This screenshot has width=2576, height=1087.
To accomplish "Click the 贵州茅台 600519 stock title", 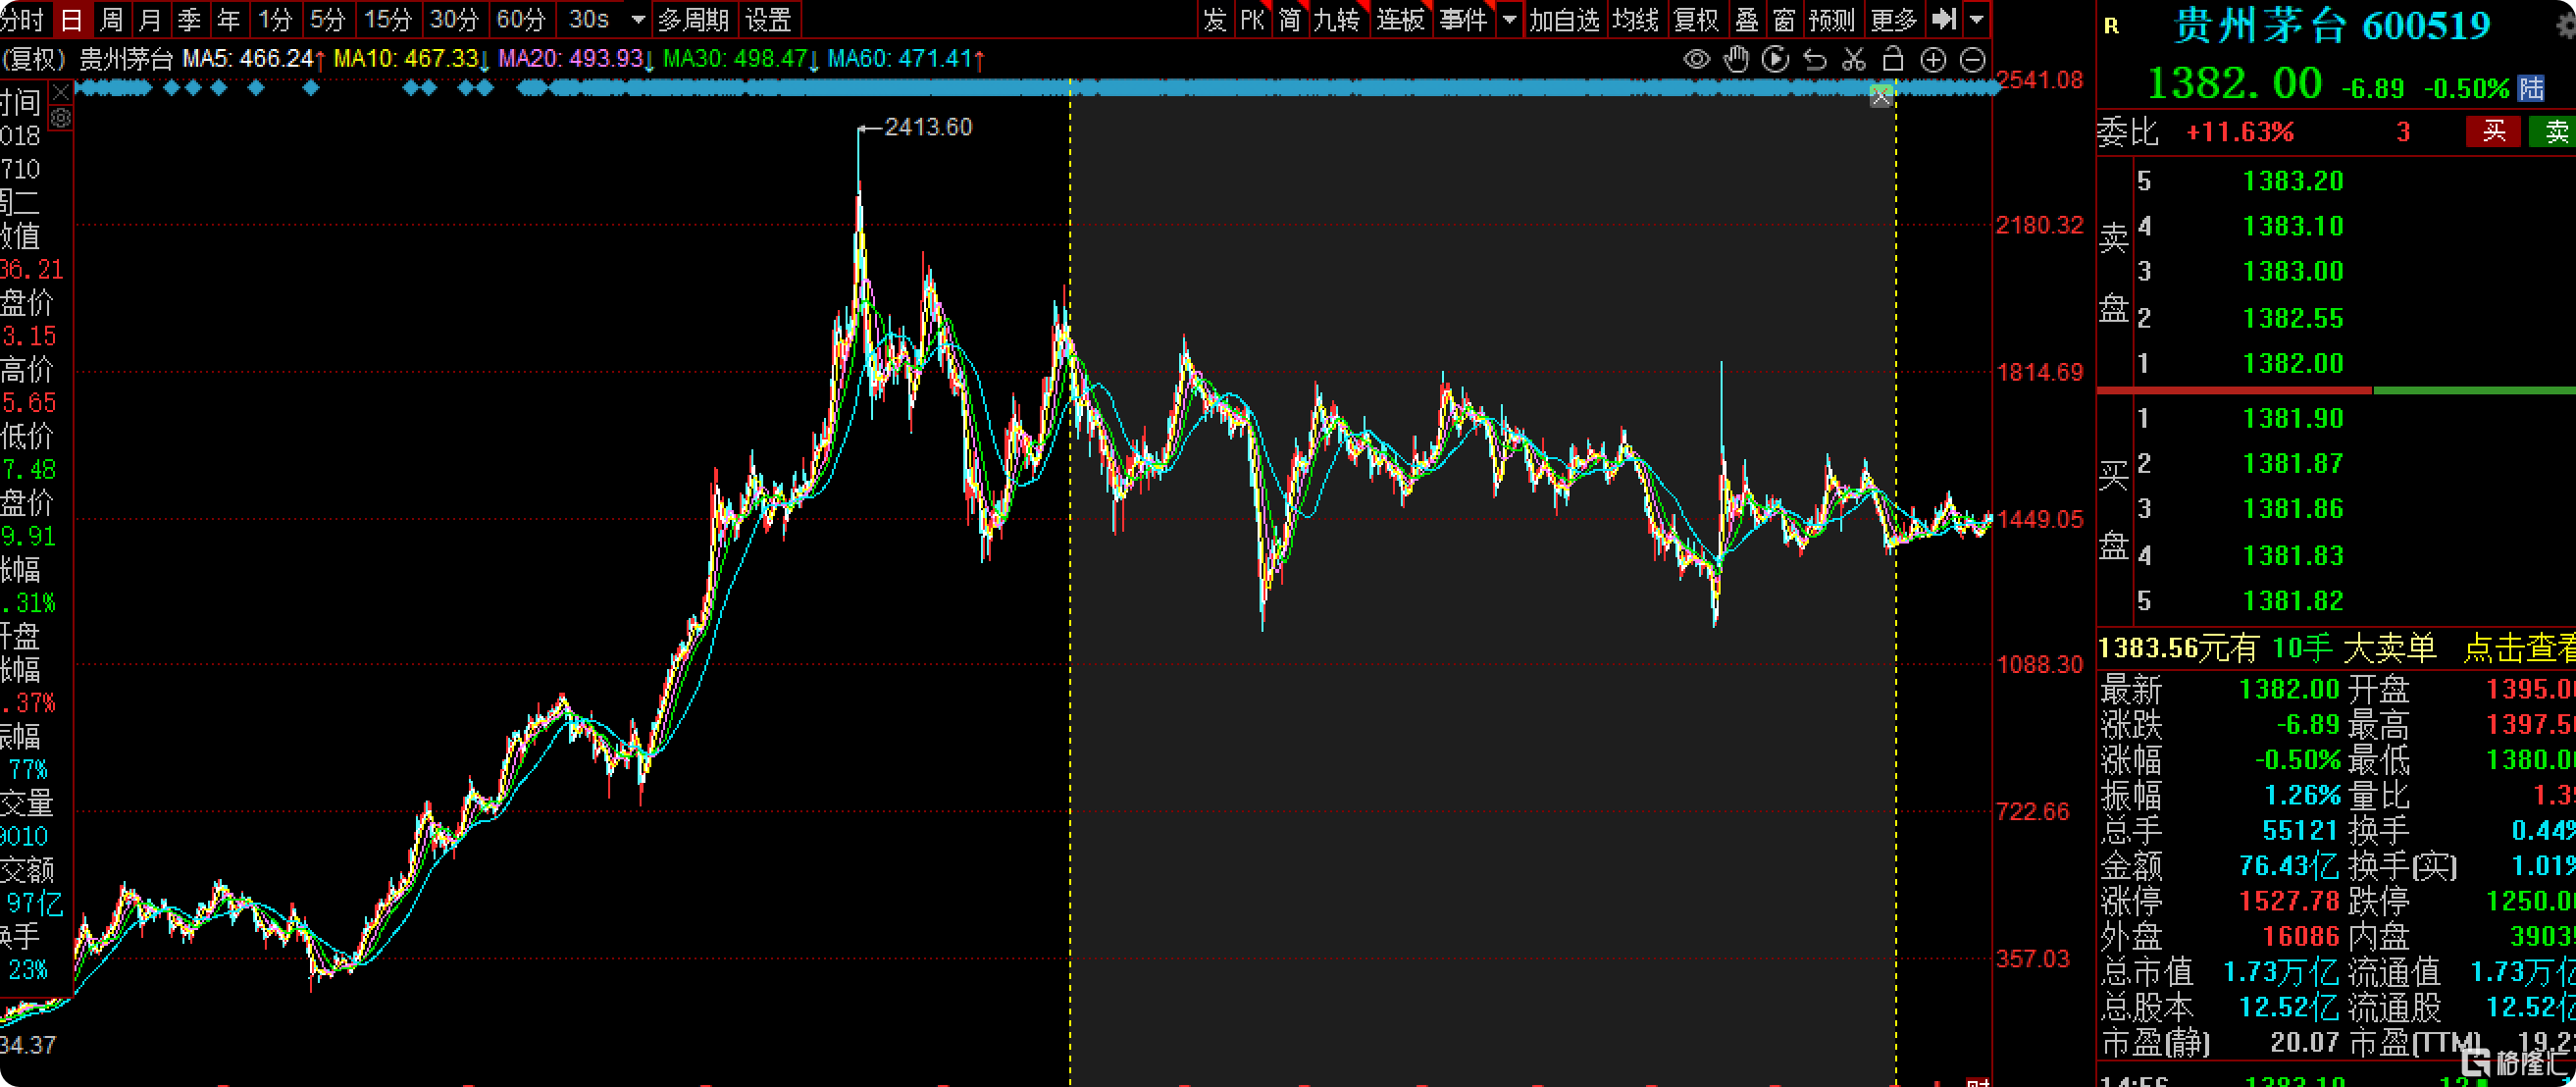I will click(x=2331, y=26).
